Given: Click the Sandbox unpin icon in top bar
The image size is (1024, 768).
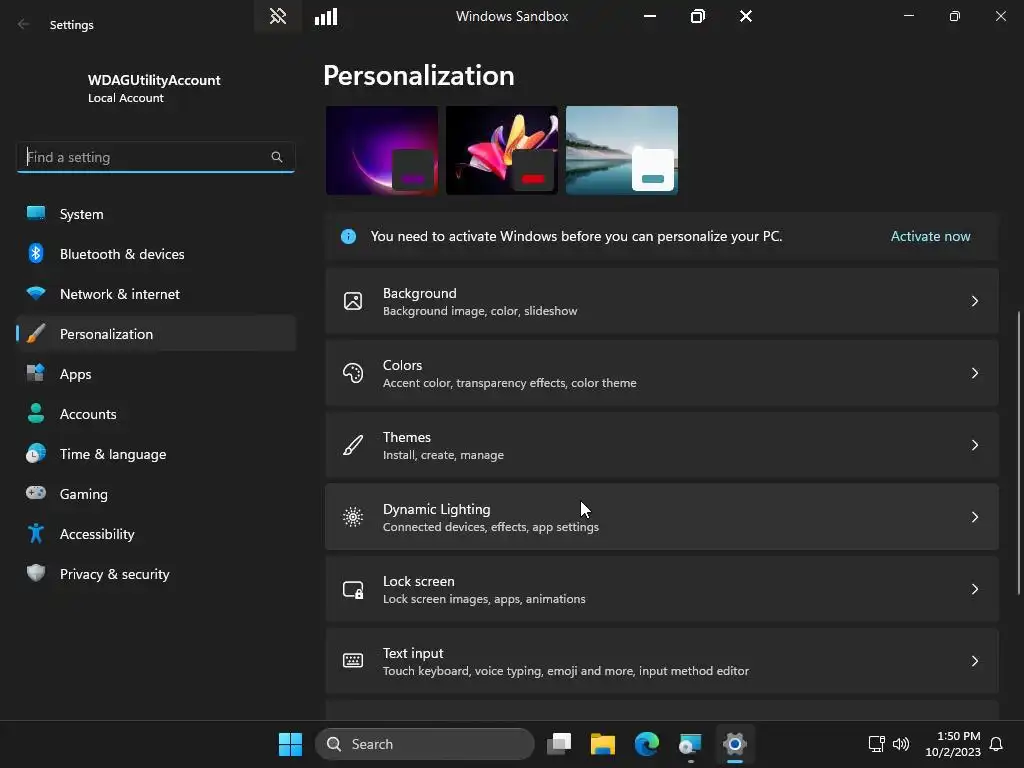Looking at the screenshot, I should tap(278, 16).
